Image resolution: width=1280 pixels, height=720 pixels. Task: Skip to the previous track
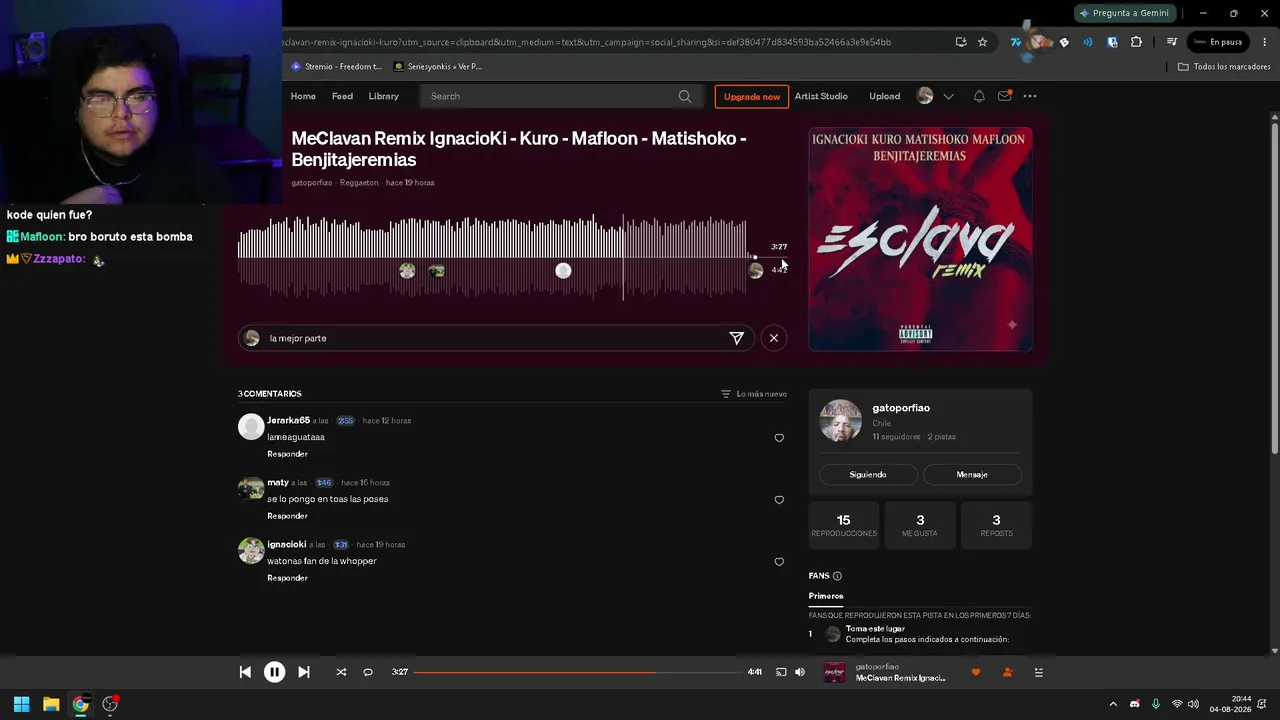(245, 672)
